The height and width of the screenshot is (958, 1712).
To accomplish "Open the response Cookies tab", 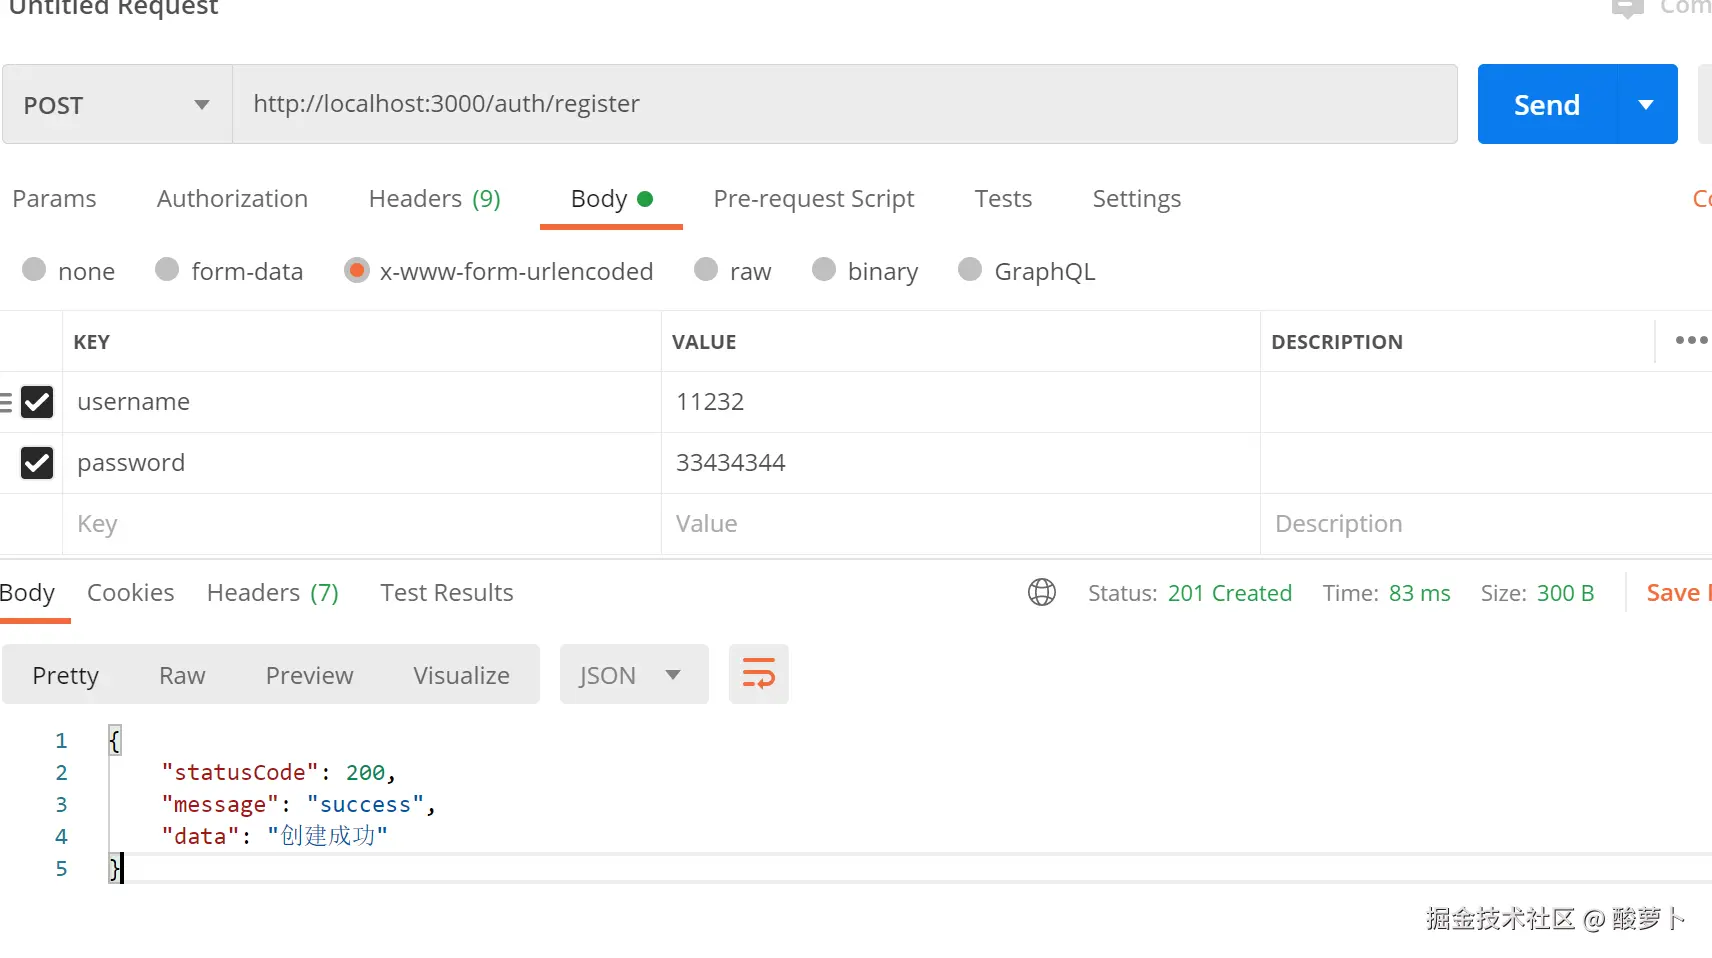I will [130, 593].
